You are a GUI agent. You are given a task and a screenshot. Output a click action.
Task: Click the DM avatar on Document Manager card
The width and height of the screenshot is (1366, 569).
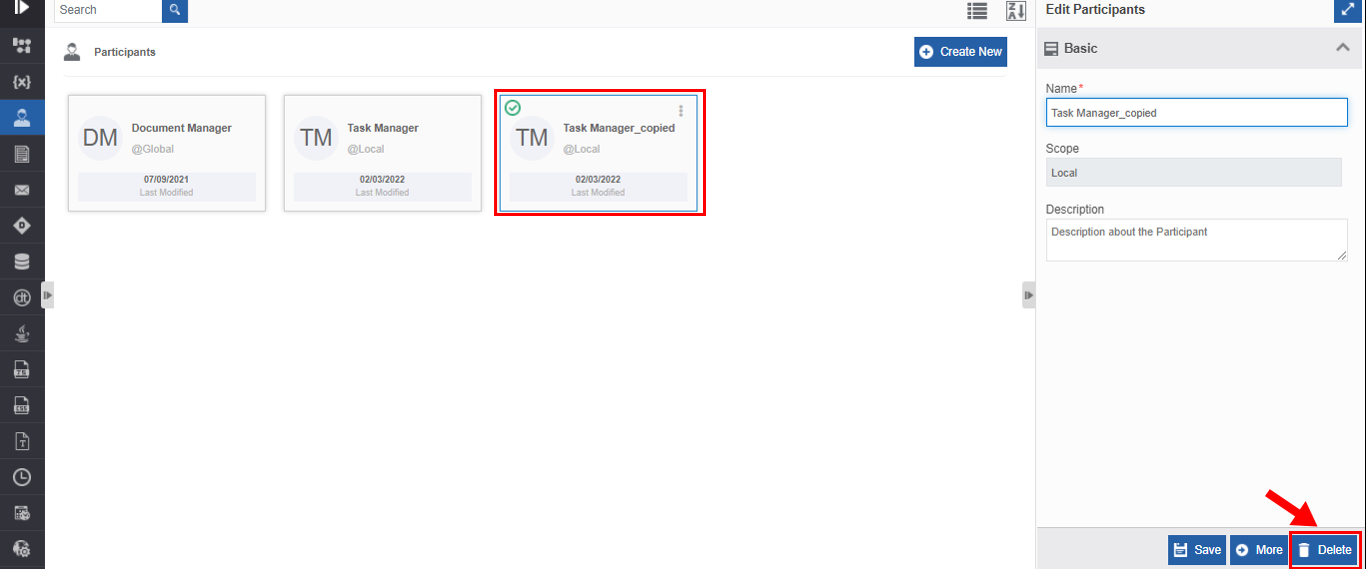coord(100,138)
